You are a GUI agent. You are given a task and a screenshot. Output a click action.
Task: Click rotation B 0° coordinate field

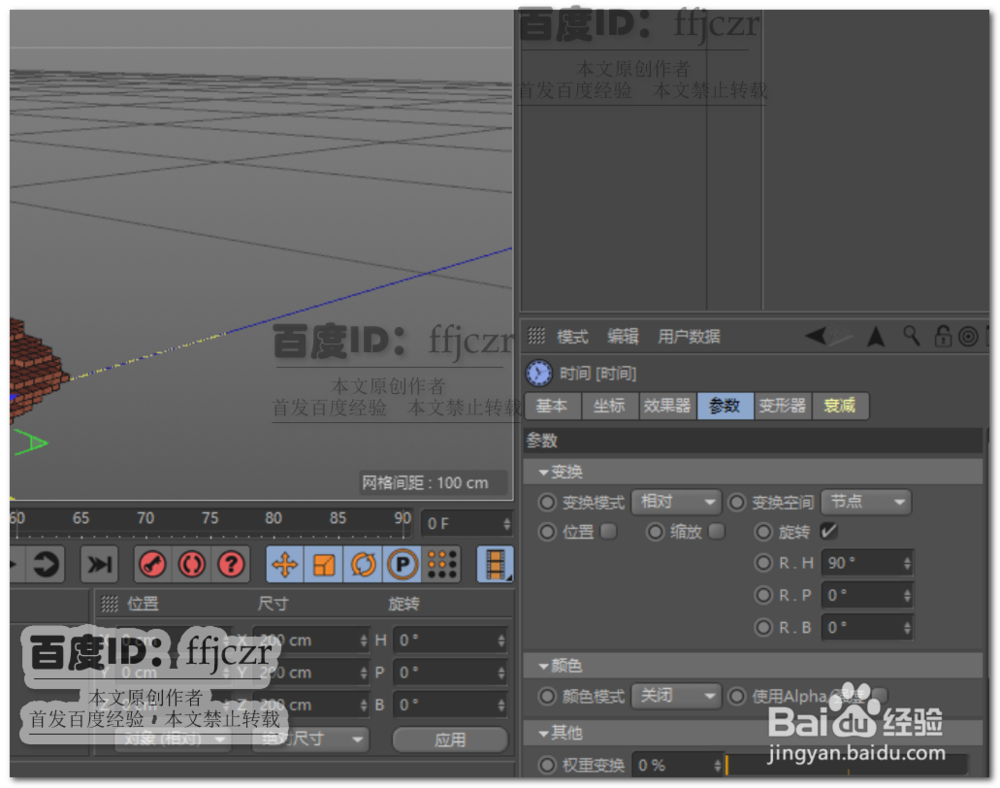(450, 705)
